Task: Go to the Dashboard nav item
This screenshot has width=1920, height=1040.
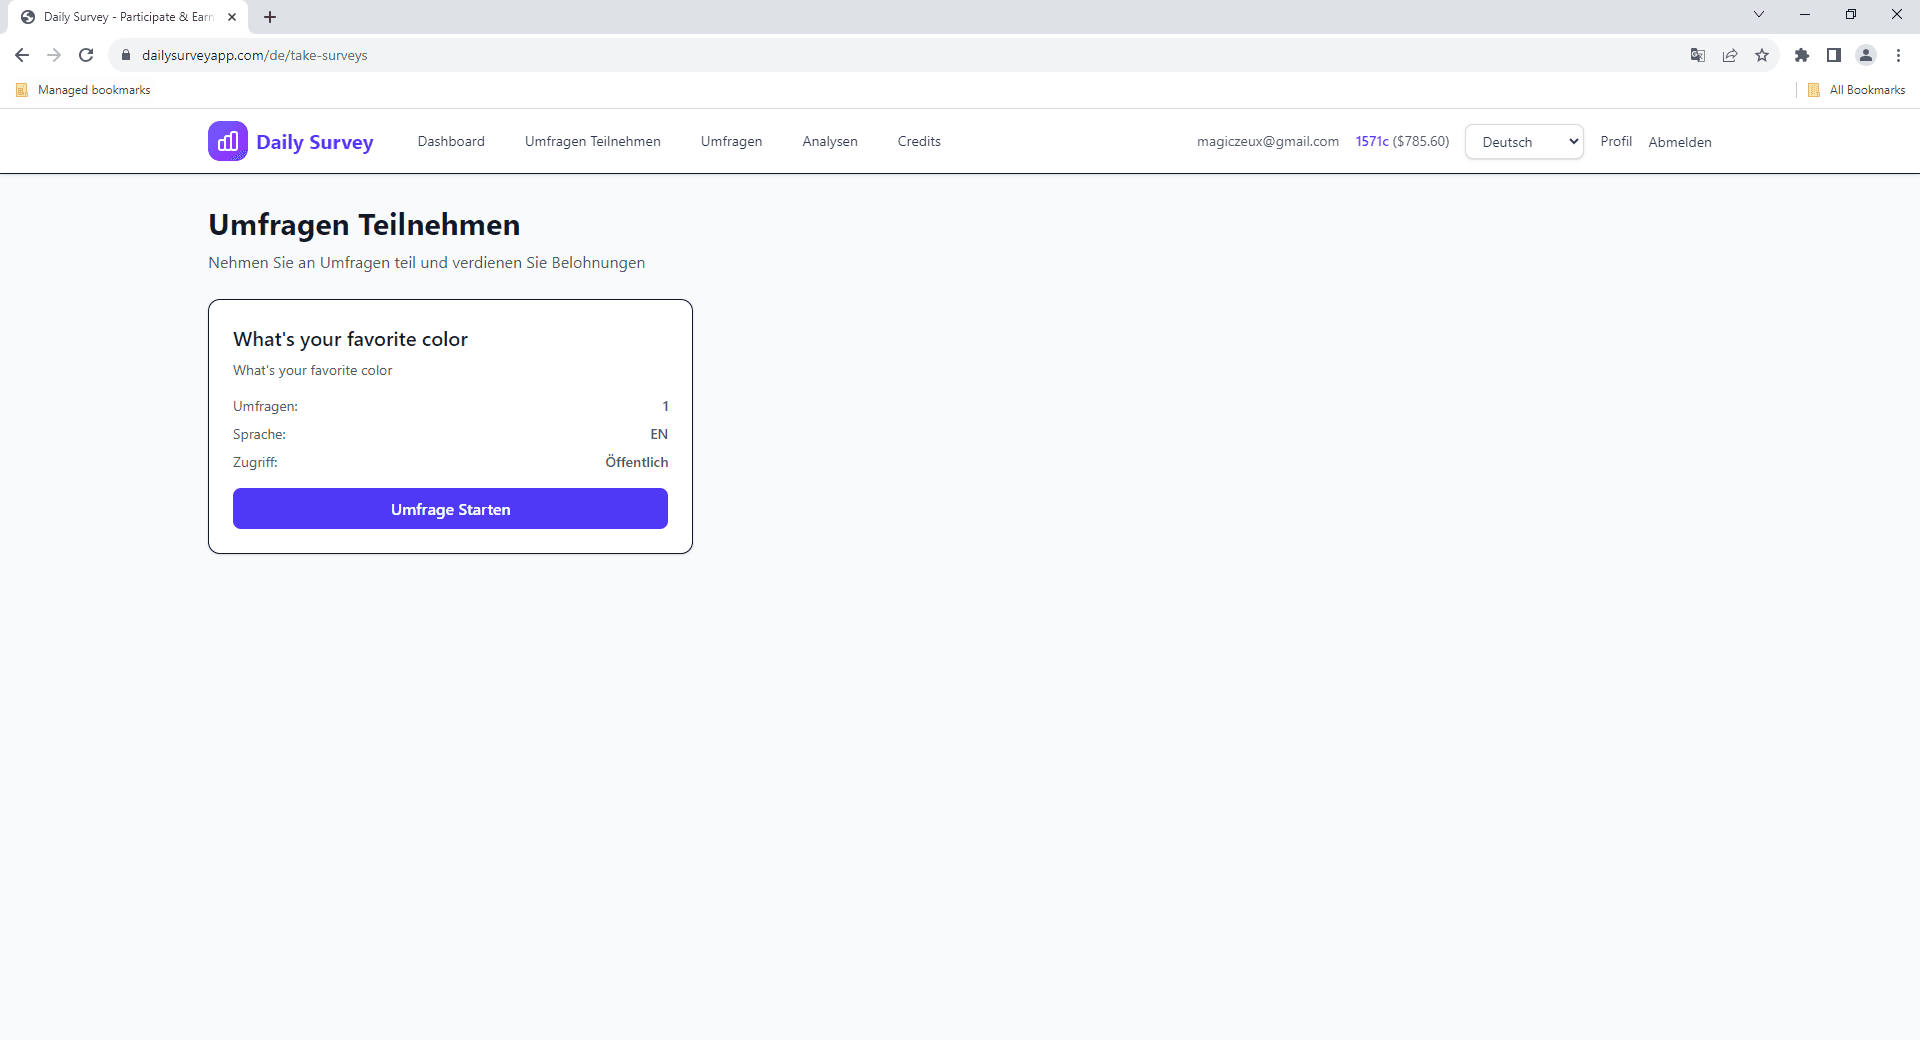Action: pos(451,141)
